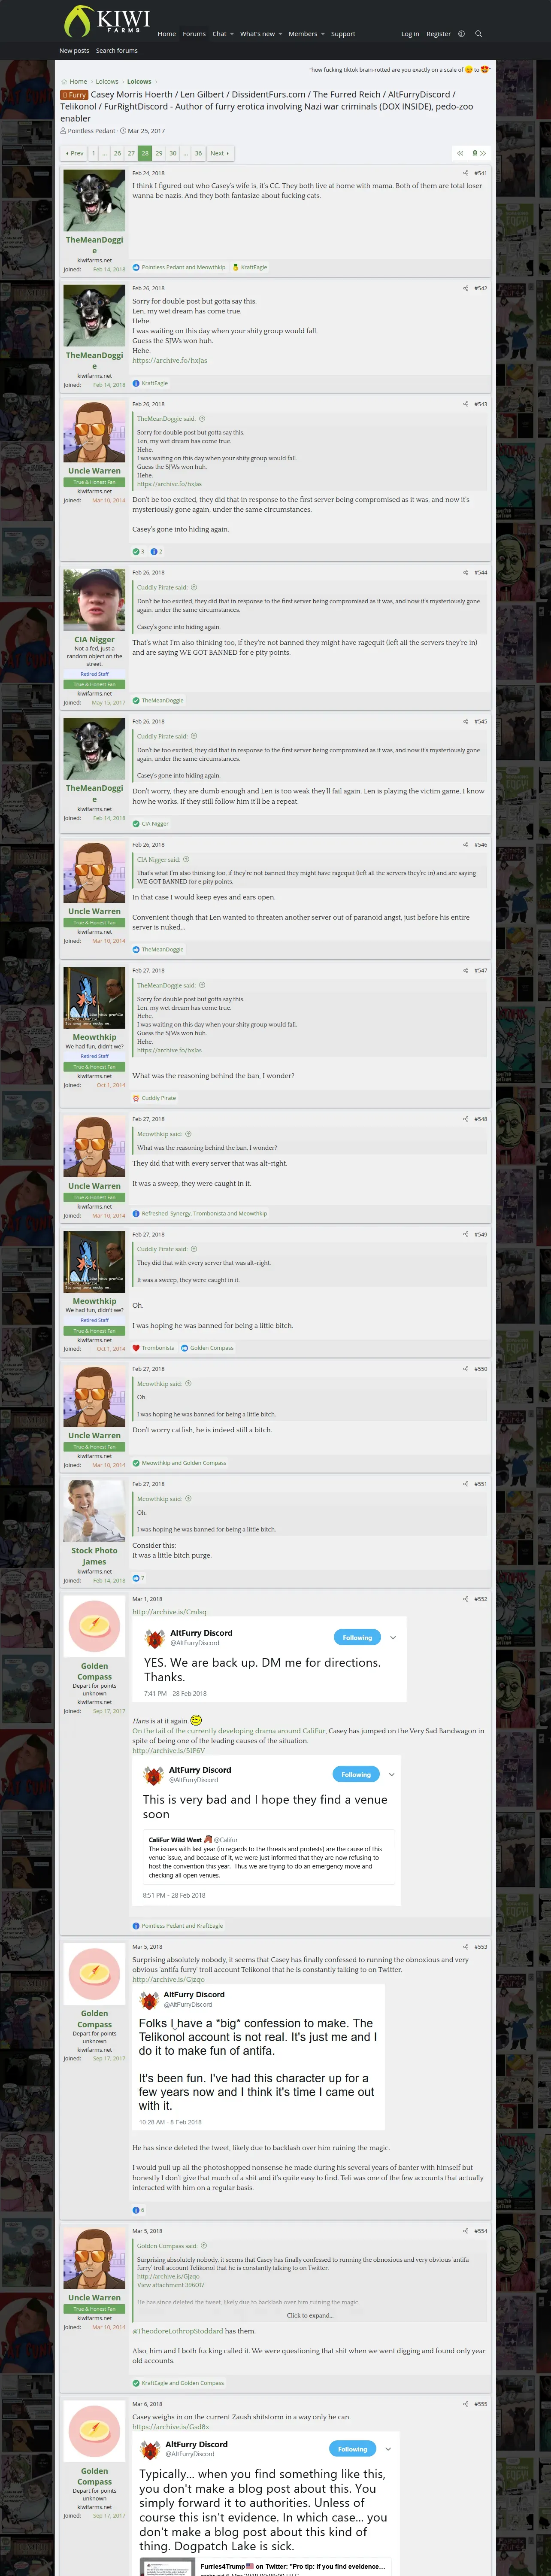Click the share icon on post #549
The width and height of the screenshot is (551, 2576).
[x=466, y=1234]
